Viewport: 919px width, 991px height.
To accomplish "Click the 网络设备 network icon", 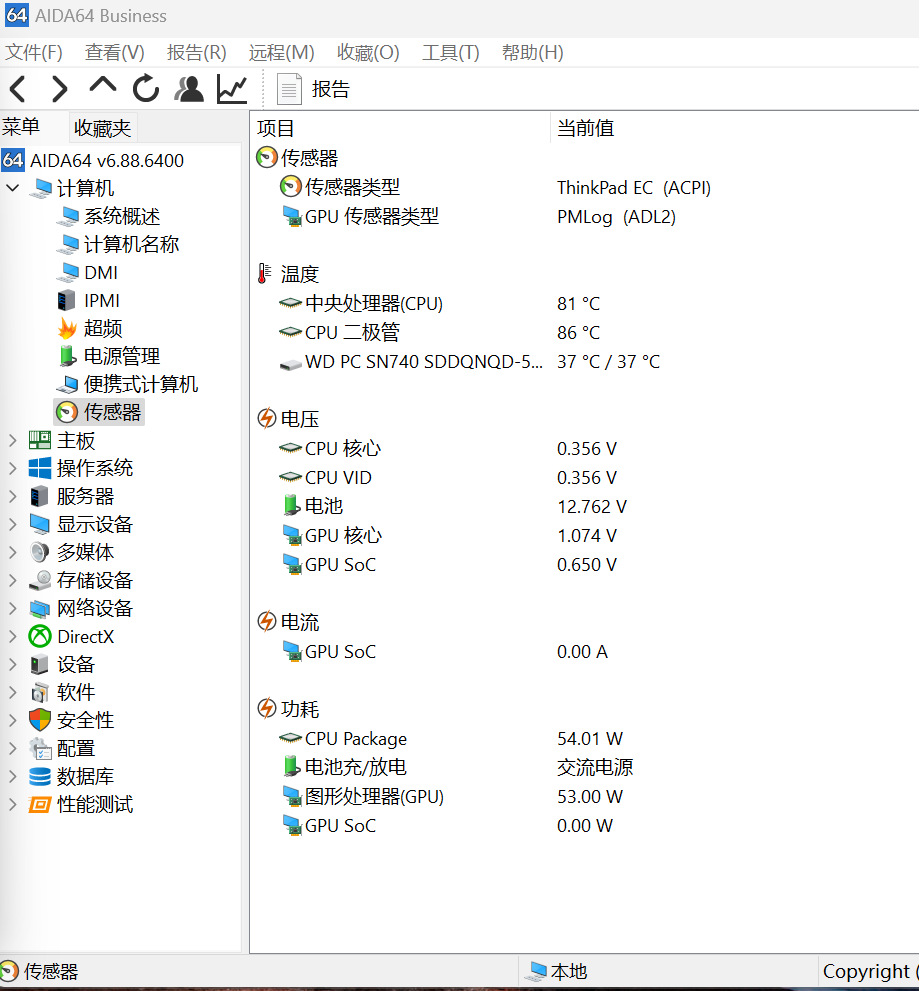I will pos(39,609).
